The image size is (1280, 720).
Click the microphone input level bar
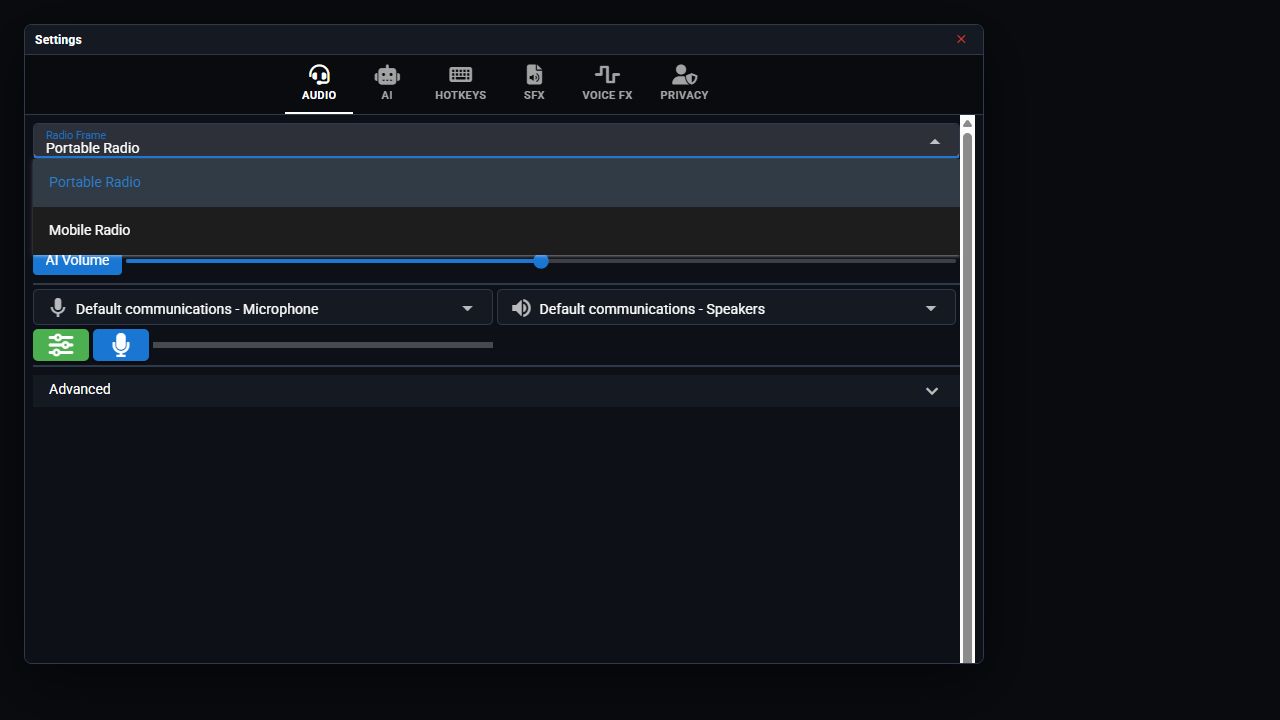pos(323,345)
